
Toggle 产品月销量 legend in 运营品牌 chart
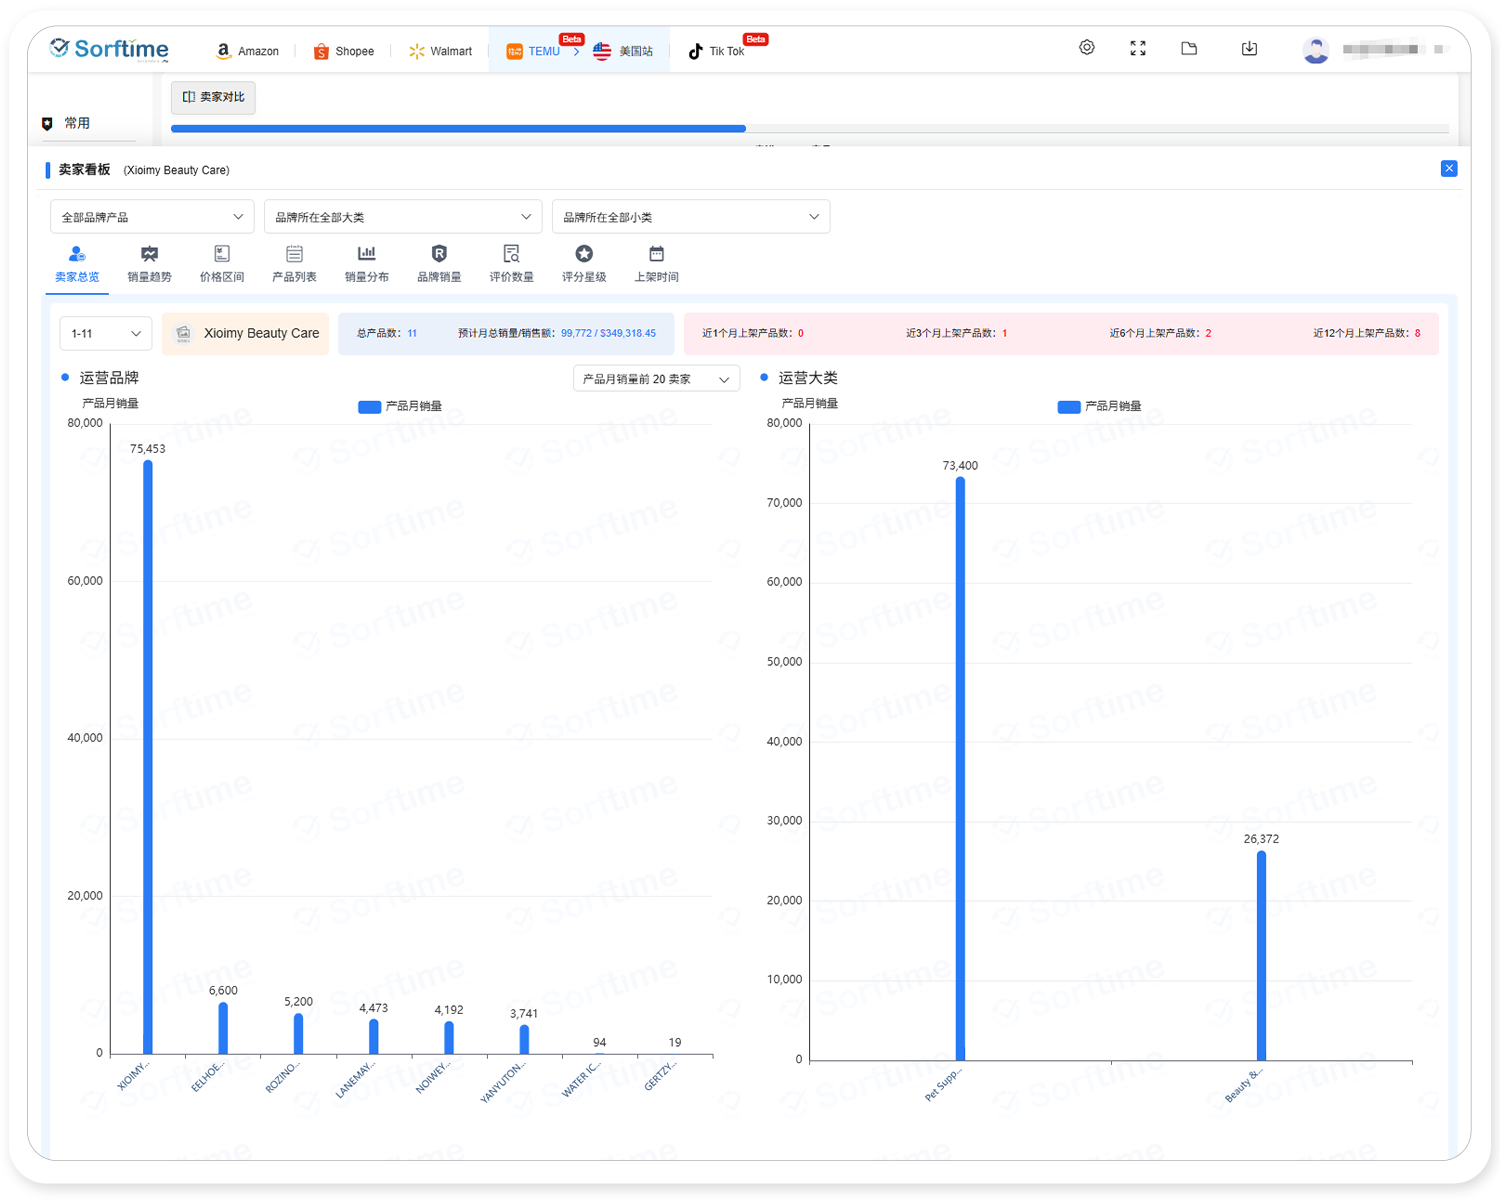400,406
